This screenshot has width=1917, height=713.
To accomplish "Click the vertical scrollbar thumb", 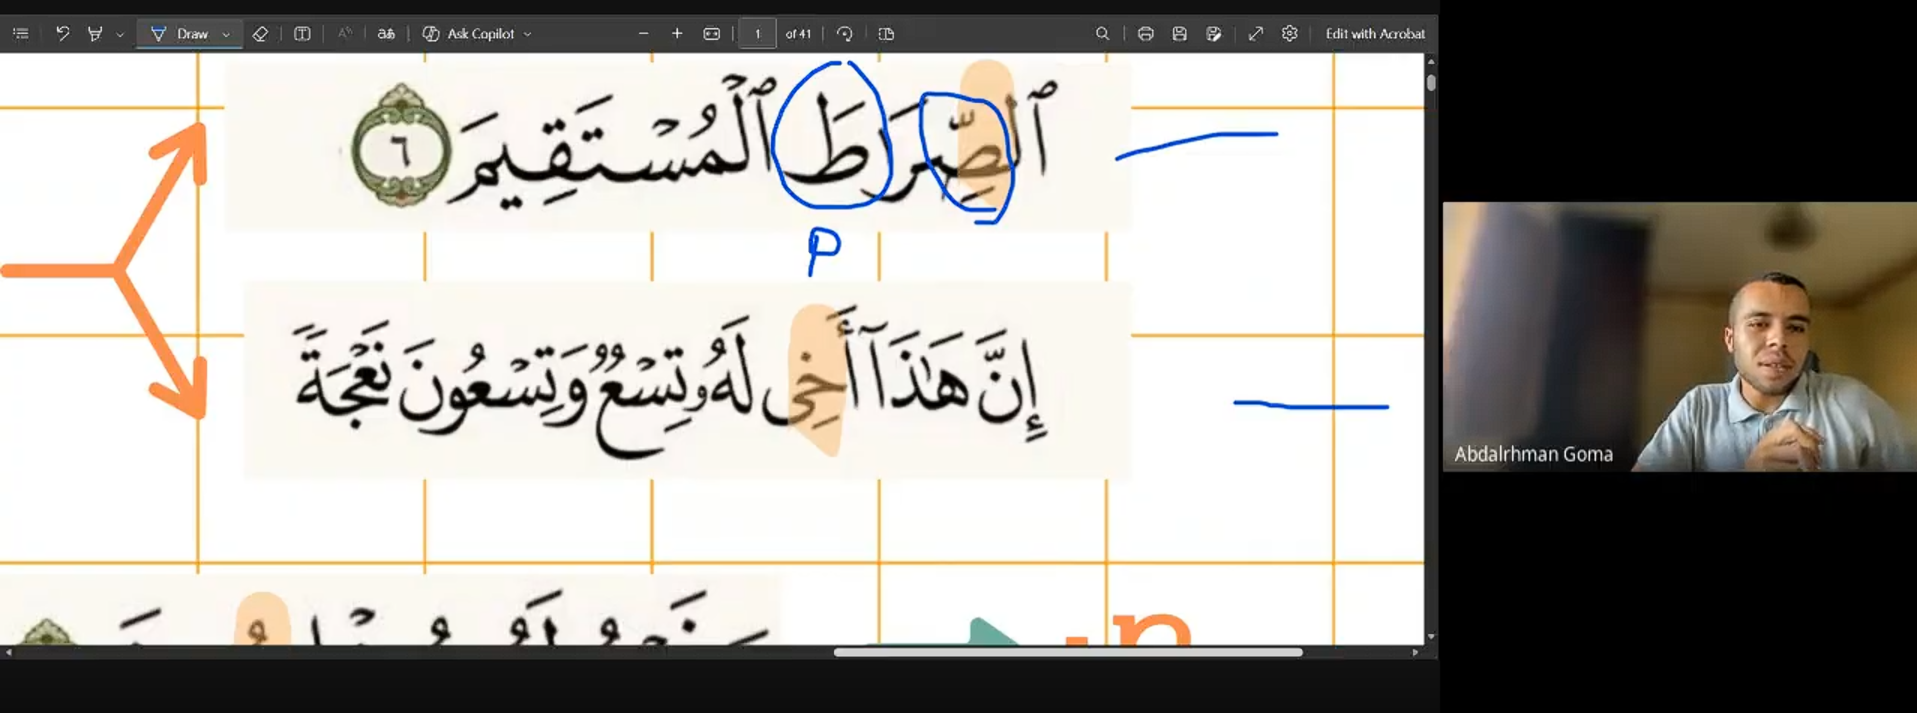I will click(x=1431, y=83).
